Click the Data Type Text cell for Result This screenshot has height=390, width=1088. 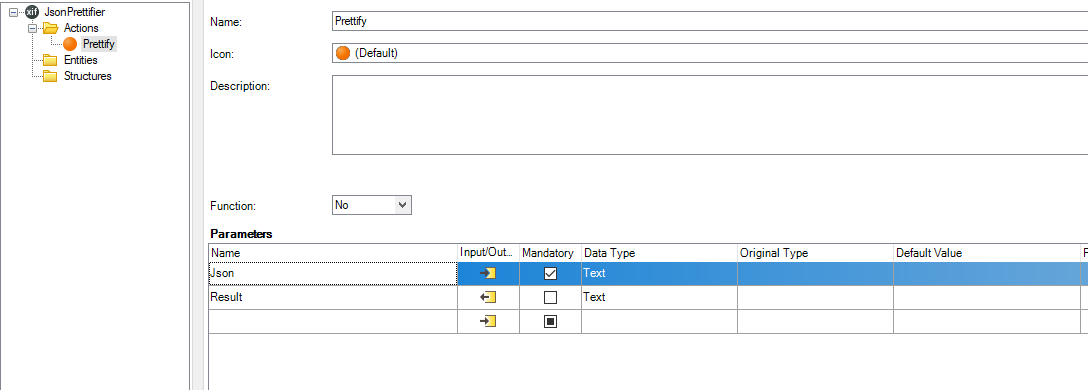coord(659,297)
